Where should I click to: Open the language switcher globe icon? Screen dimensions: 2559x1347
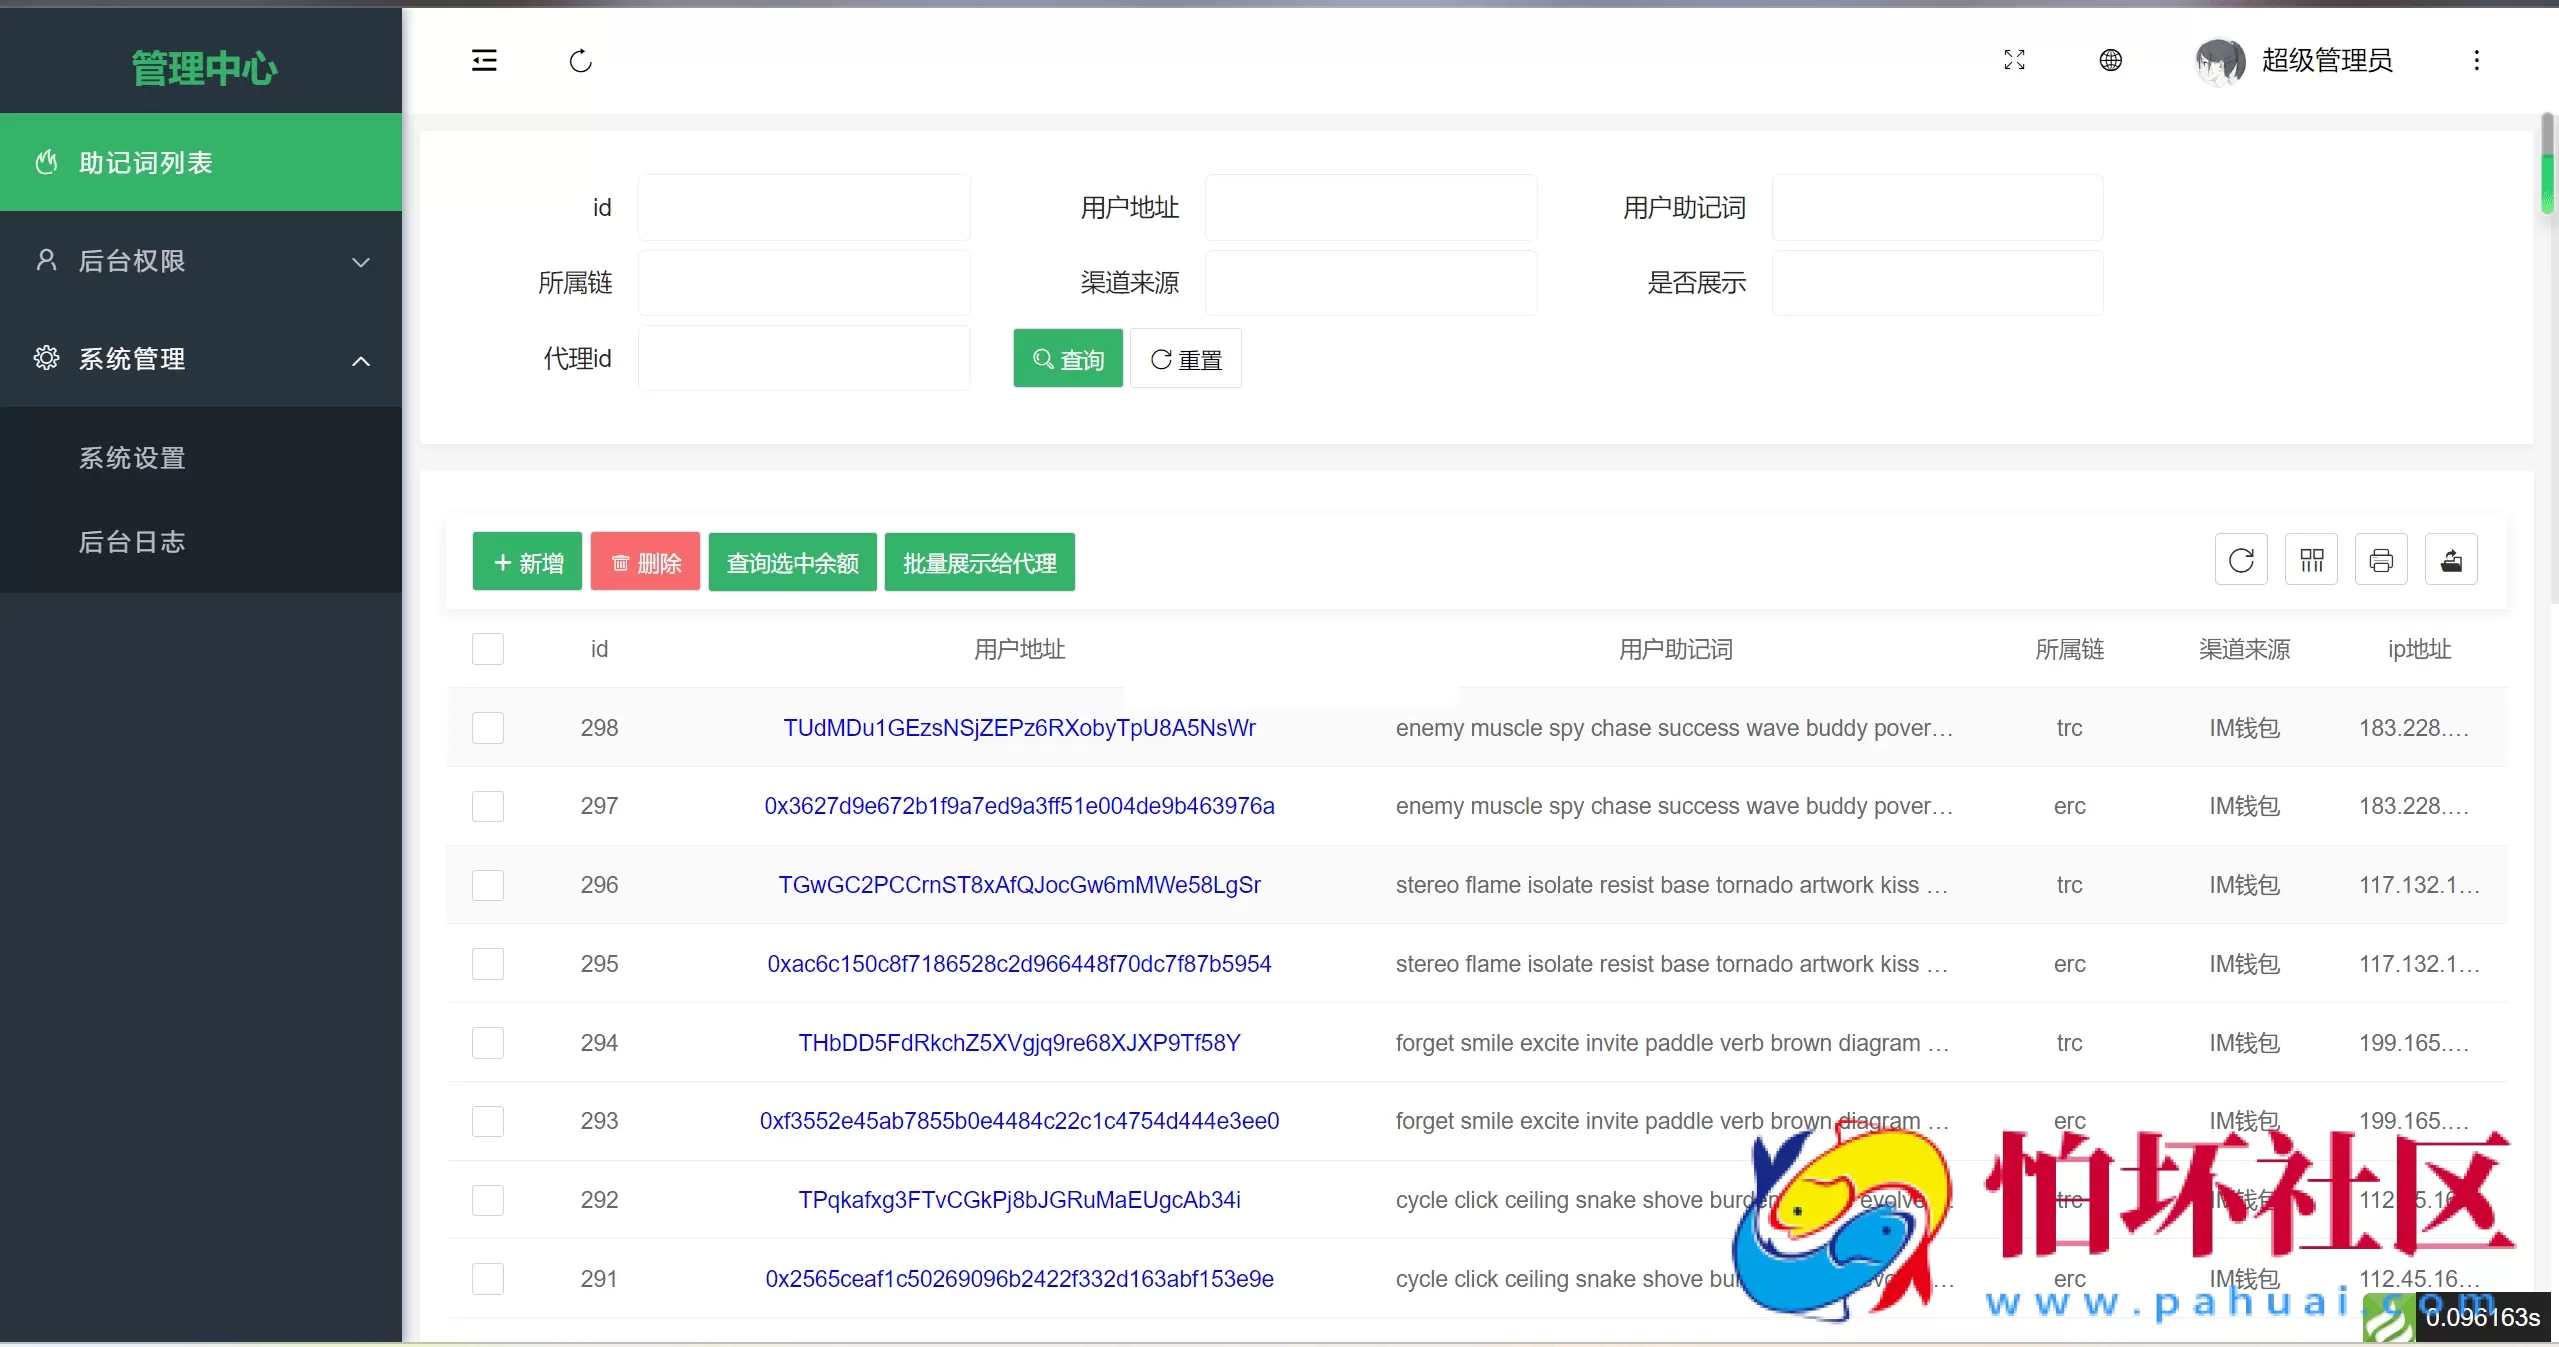(2111, 59)
